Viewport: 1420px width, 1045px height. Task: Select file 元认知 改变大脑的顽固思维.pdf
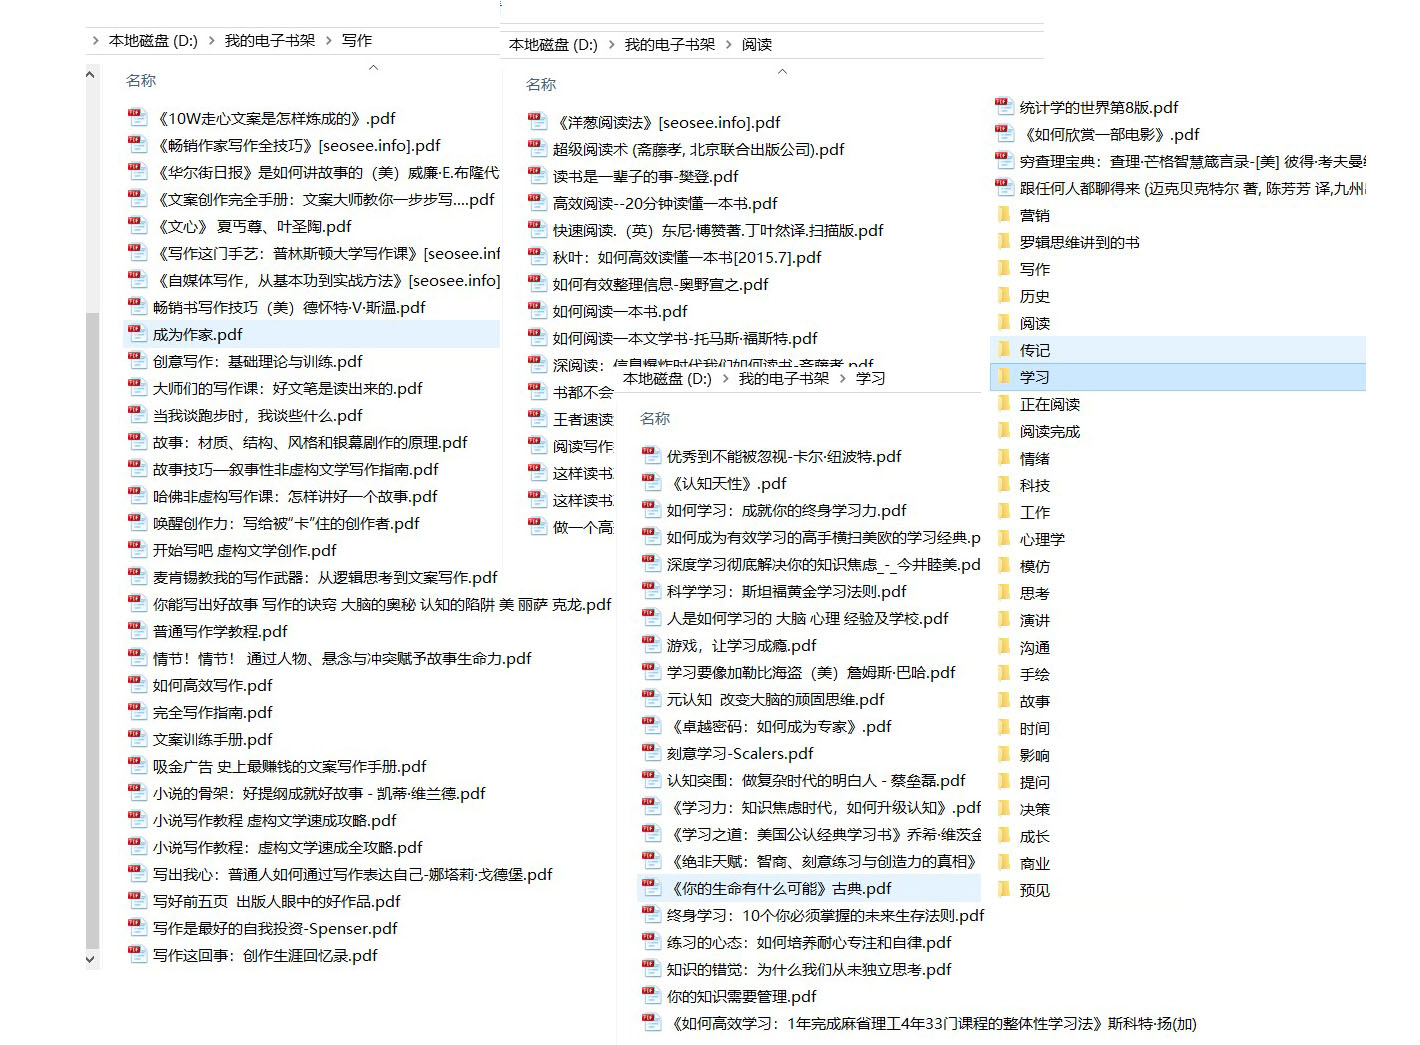coord(775,699)
